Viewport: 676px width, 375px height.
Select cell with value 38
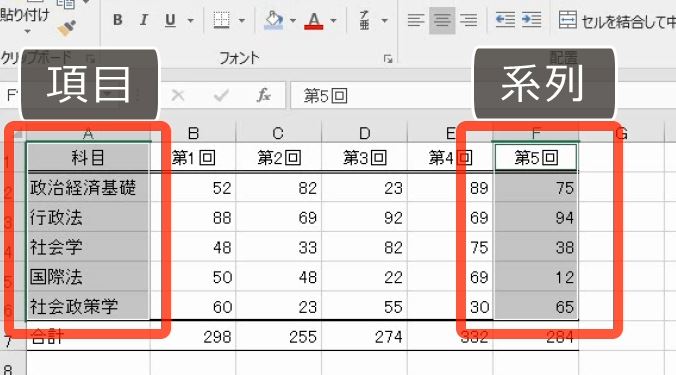[536, 247]
